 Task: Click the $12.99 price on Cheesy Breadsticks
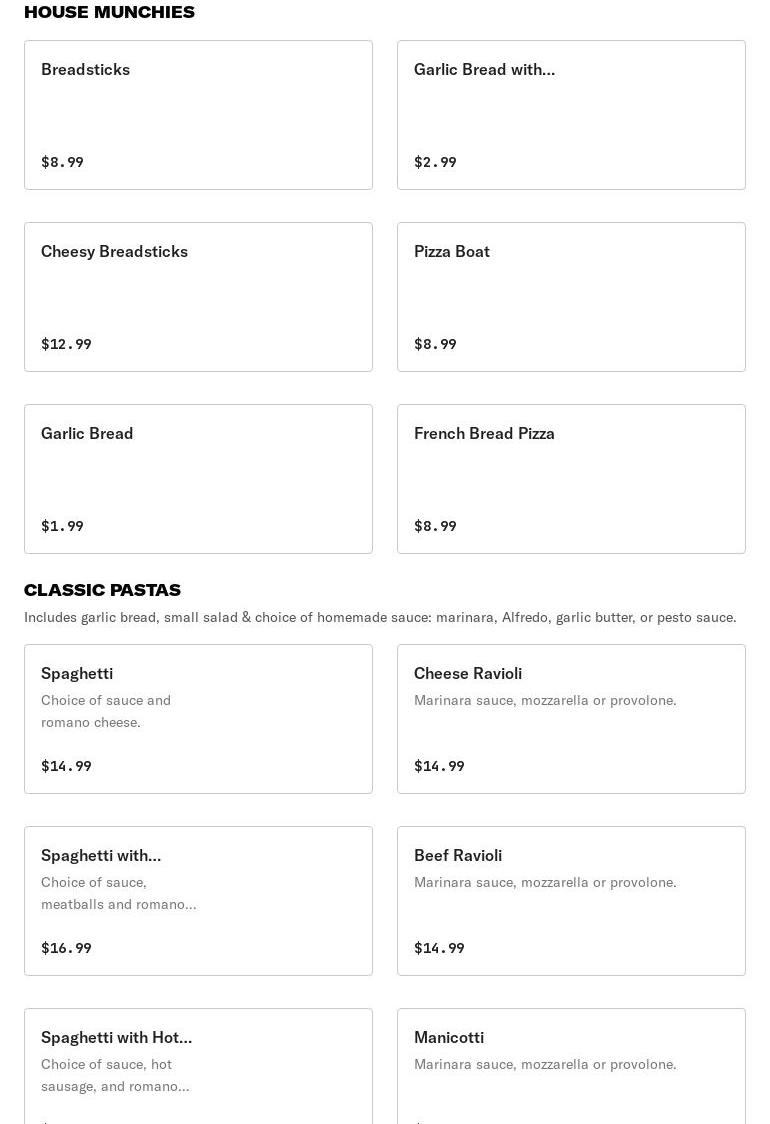(66, 344)
